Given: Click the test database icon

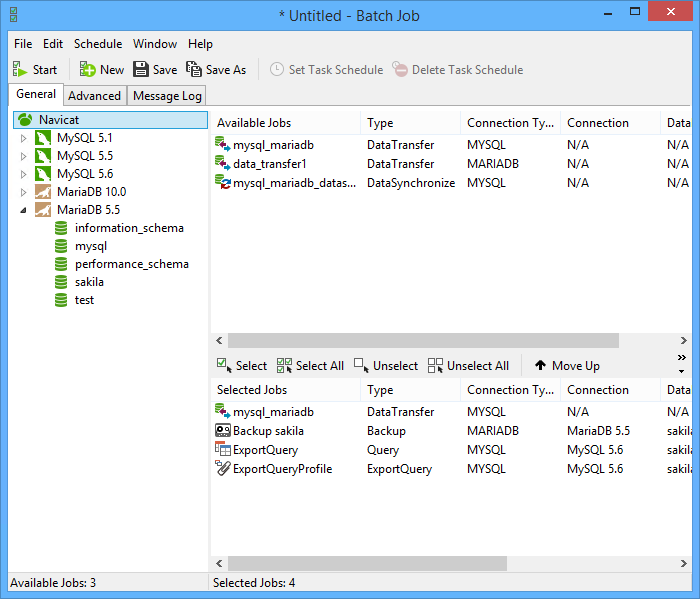Looking at the screenshot, I should [x=61, y=300].
